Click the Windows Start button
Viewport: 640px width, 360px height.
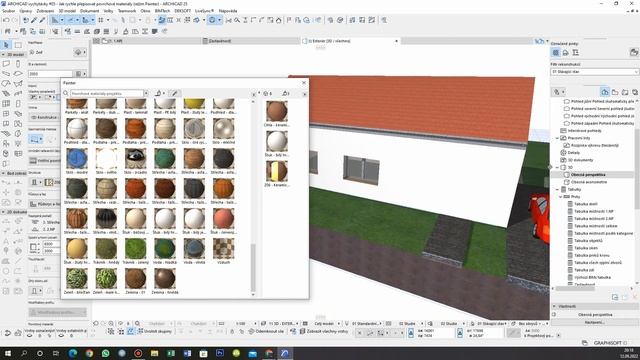pos(7,353)
